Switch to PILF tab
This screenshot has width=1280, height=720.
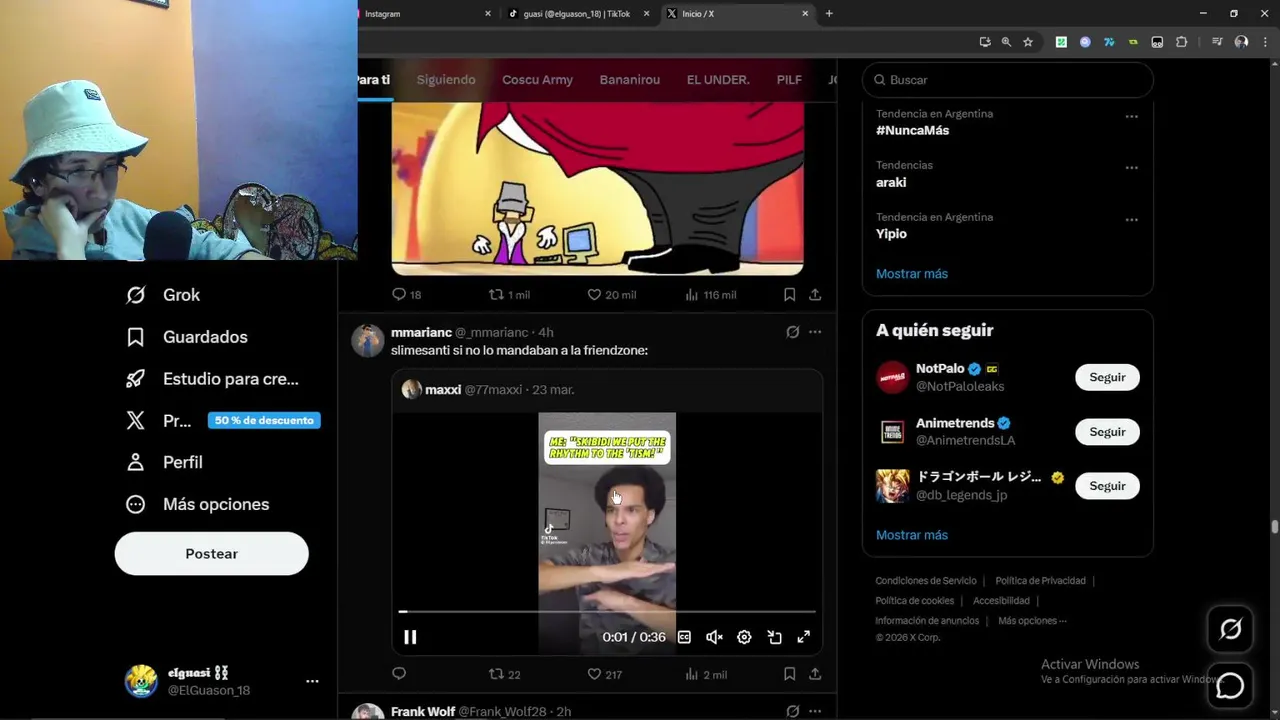[x=789, y=80]
